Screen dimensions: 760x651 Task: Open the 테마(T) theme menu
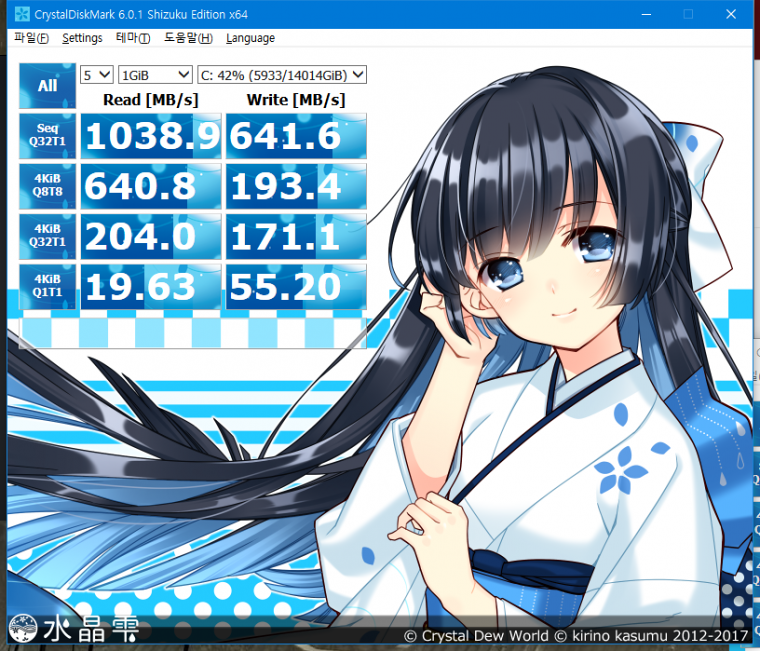tap(133, 38)
